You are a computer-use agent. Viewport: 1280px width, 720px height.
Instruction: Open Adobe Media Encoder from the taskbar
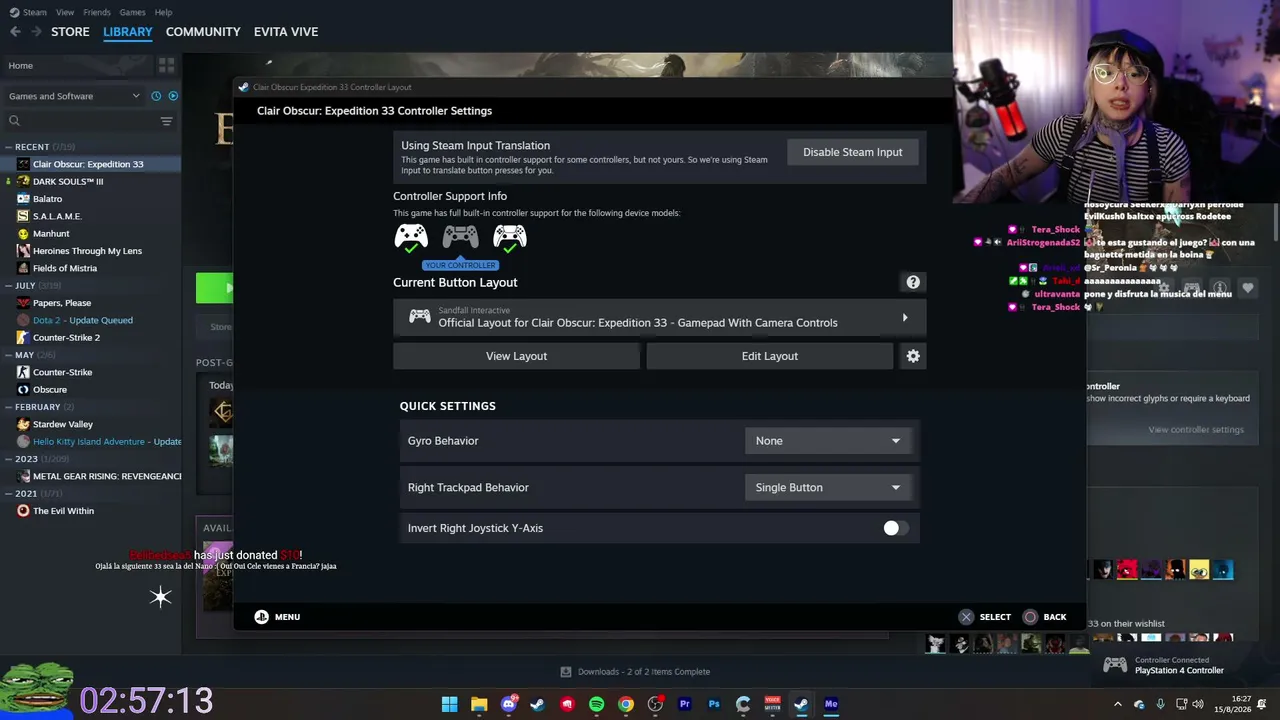(831, 704)
